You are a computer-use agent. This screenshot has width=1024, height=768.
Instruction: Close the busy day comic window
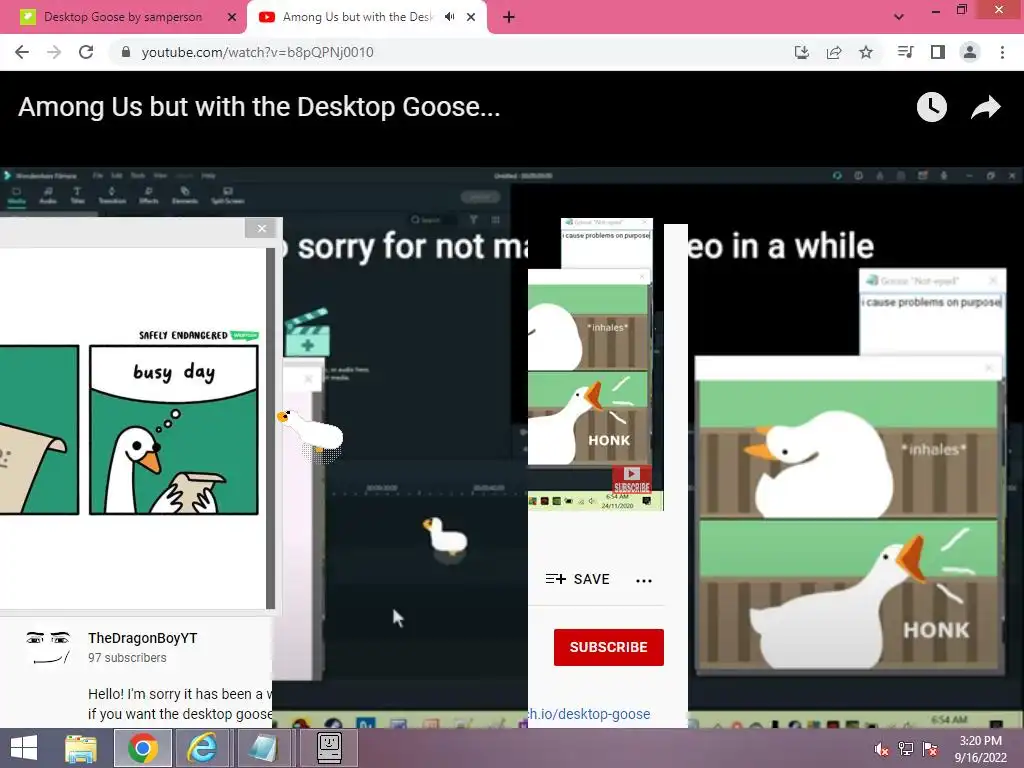point(262,228)
